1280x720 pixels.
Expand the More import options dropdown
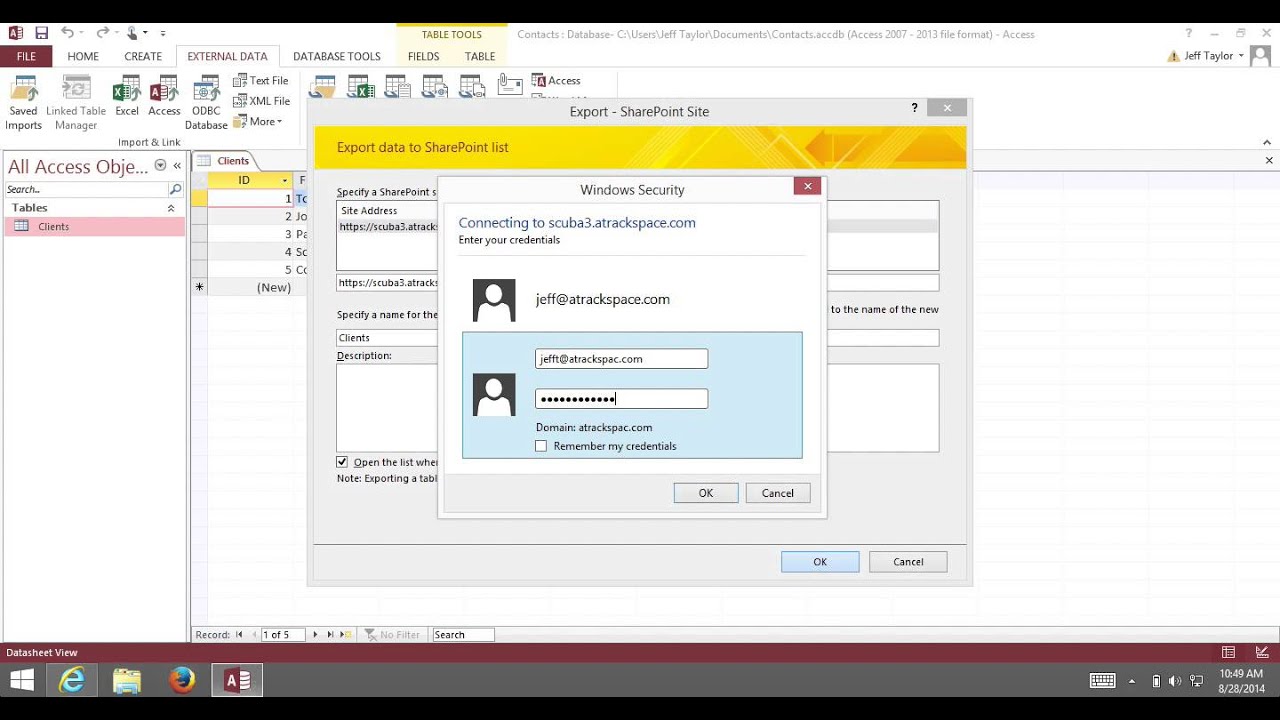258,122
